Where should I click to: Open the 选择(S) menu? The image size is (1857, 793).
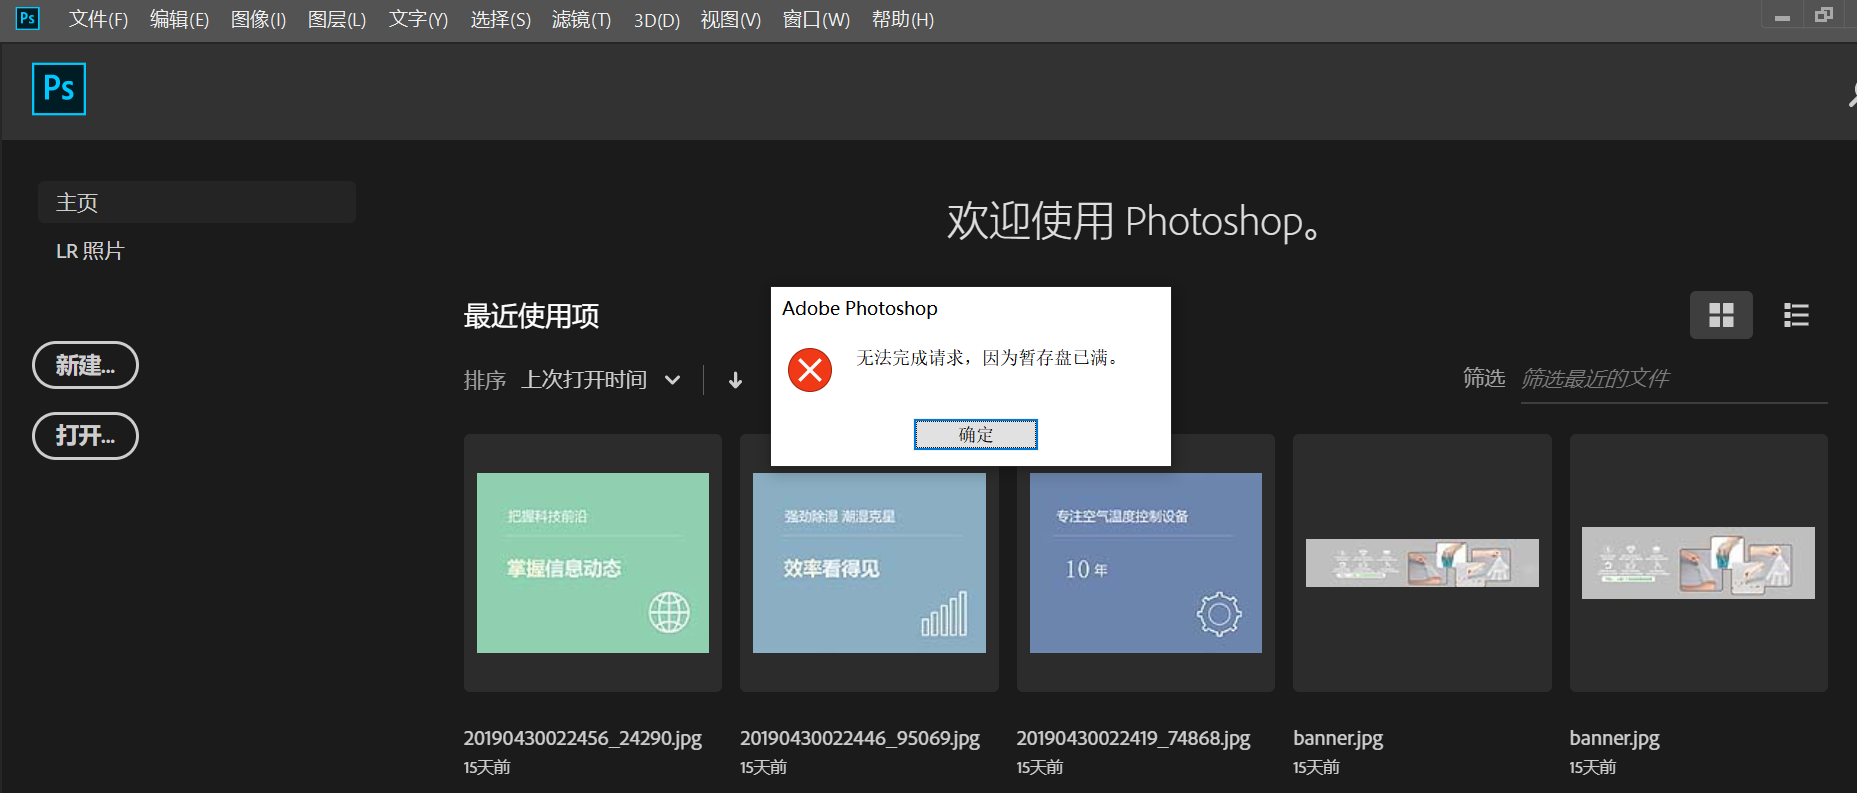500,19
